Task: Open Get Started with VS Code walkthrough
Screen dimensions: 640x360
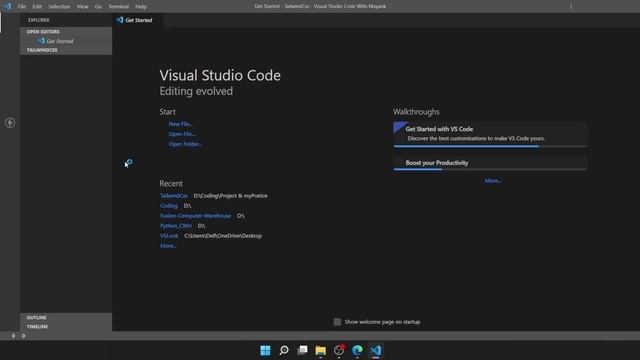Action: coord(490,134)
